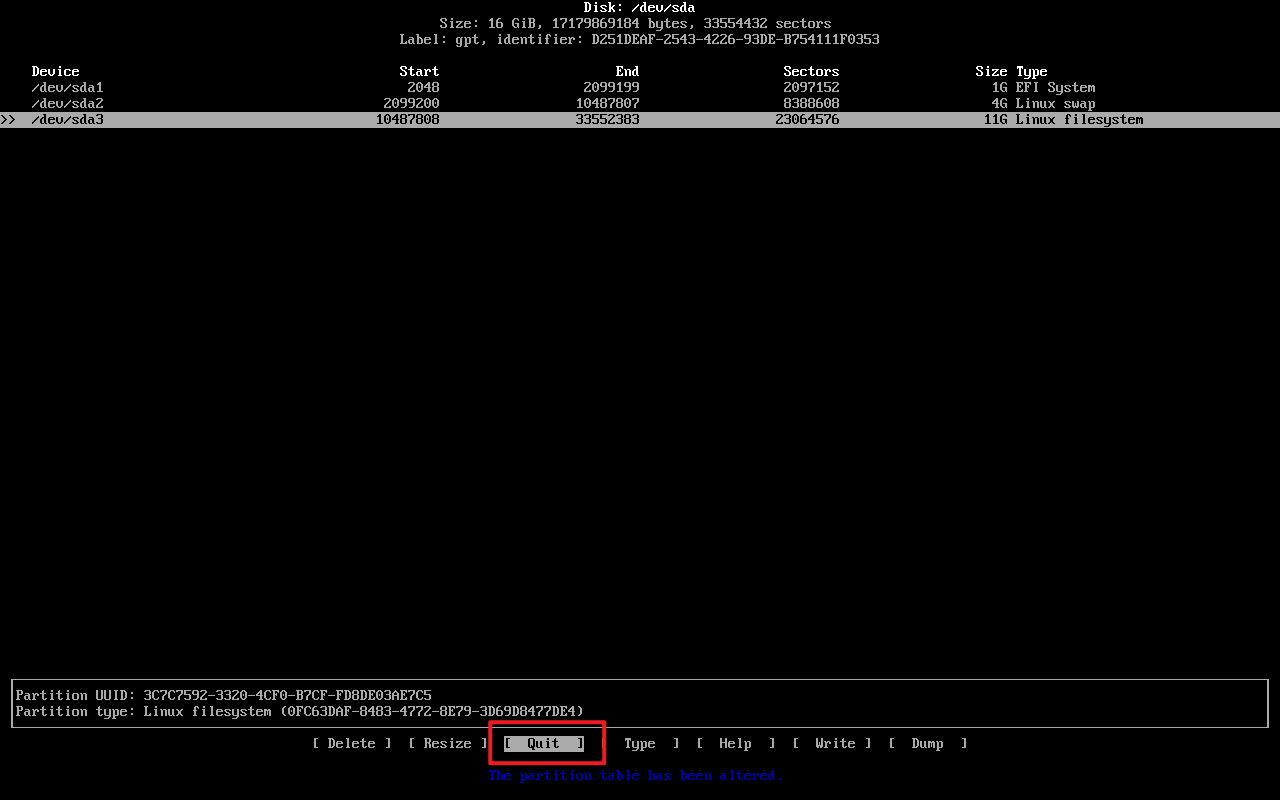
Task: Choose the Dump menu option
Action: [927, 743]
